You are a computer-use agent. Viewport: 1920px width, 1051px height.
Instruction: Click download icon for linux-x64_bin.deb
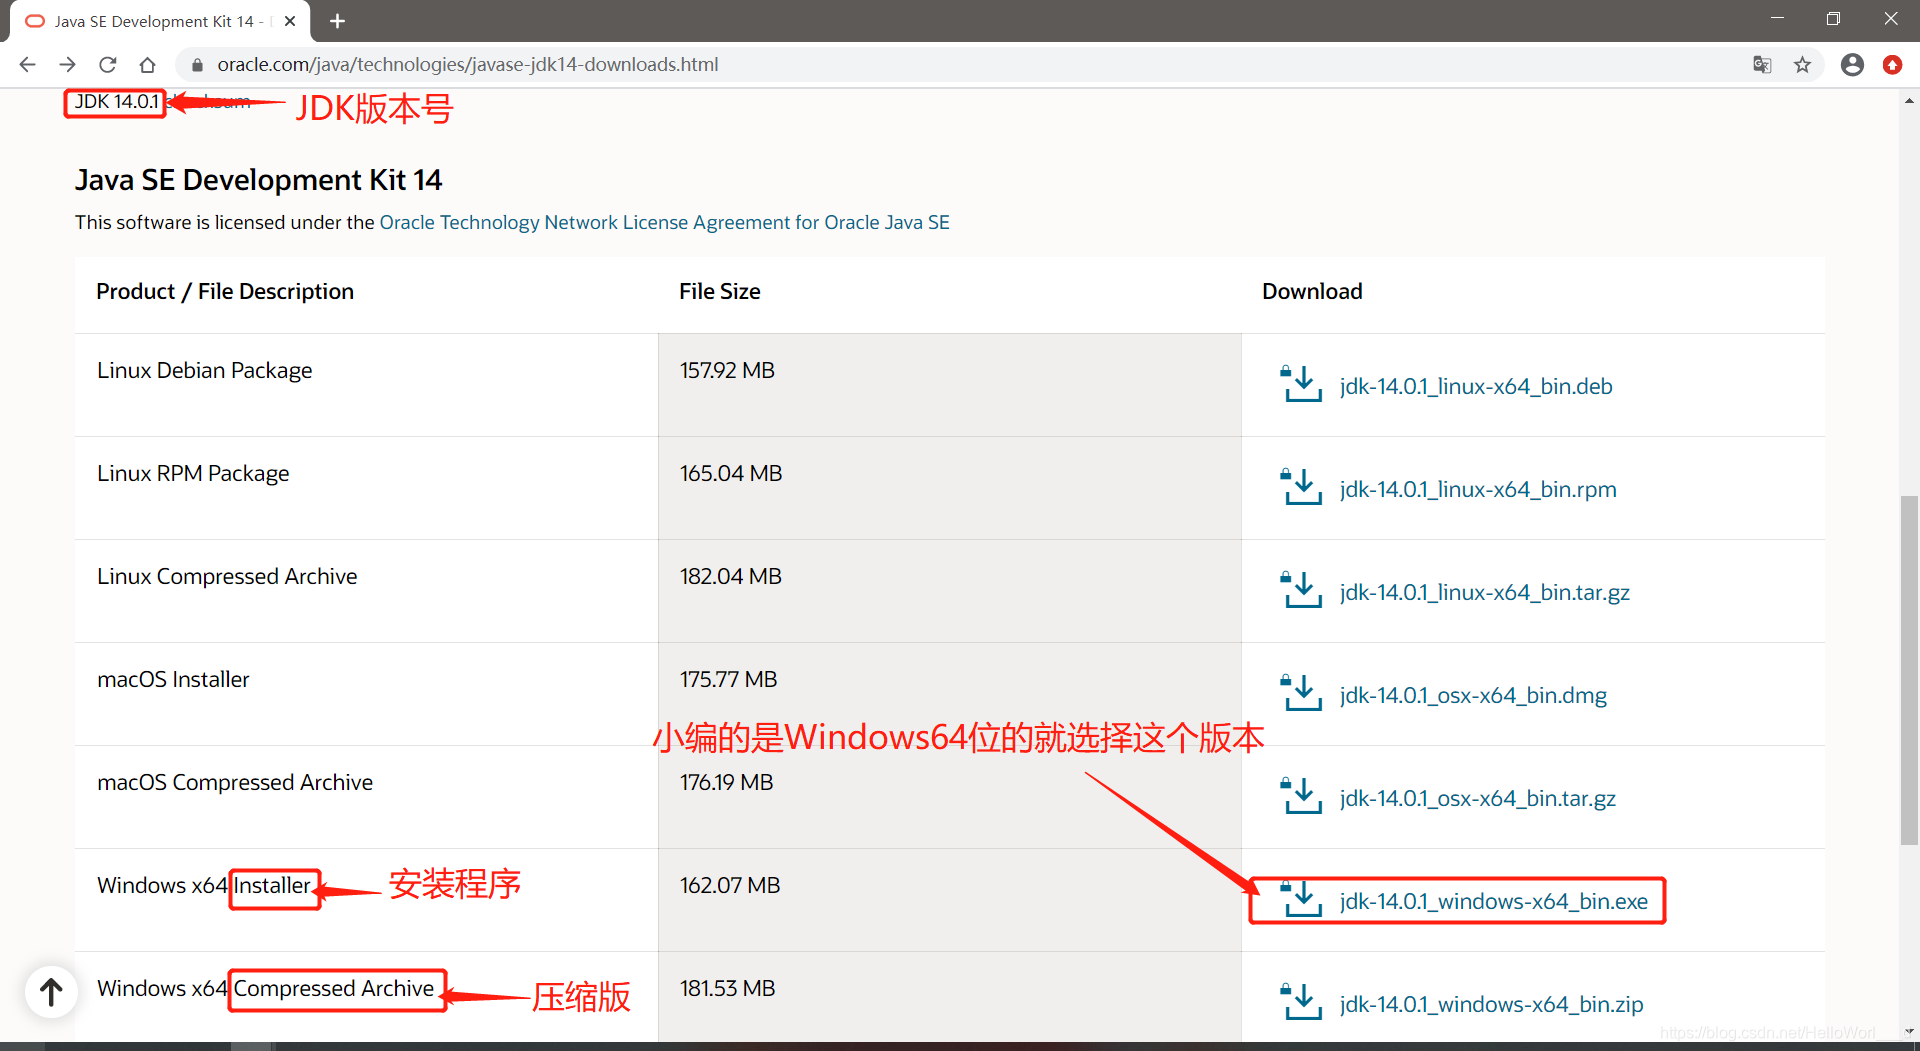click(x=1302, y=384)
